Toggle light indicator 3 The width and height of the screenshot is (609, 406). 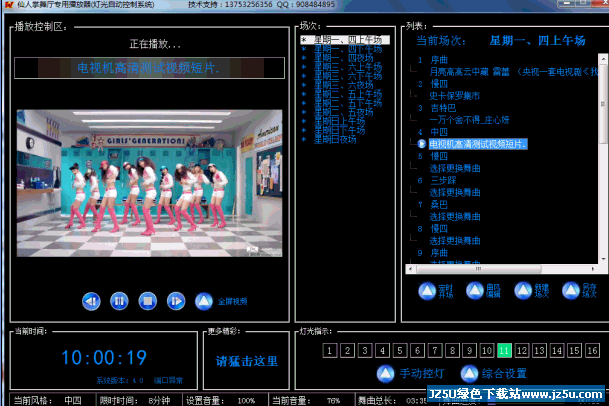(365, 351)
